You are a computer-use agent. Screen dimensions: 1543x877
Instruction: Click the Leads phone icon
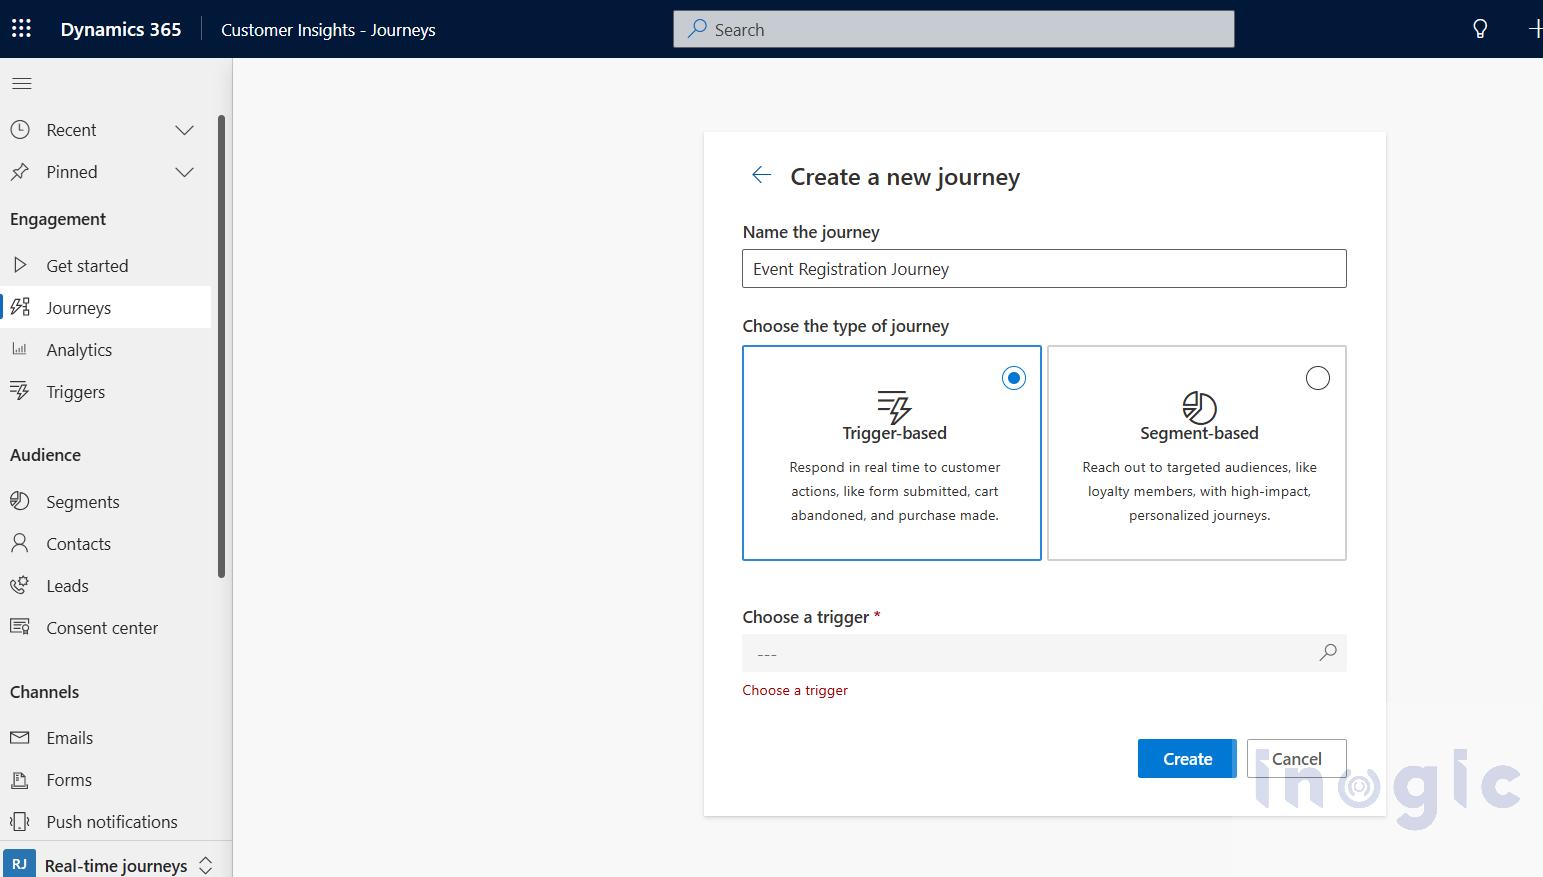tap(20, 585)
